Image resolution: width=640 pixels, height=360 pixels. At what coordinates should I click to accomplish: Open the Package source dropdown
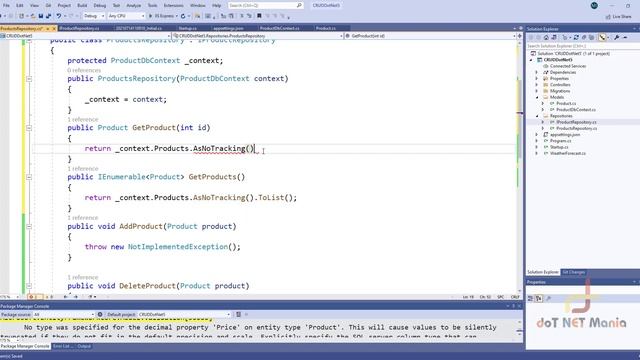coord(63,315)
